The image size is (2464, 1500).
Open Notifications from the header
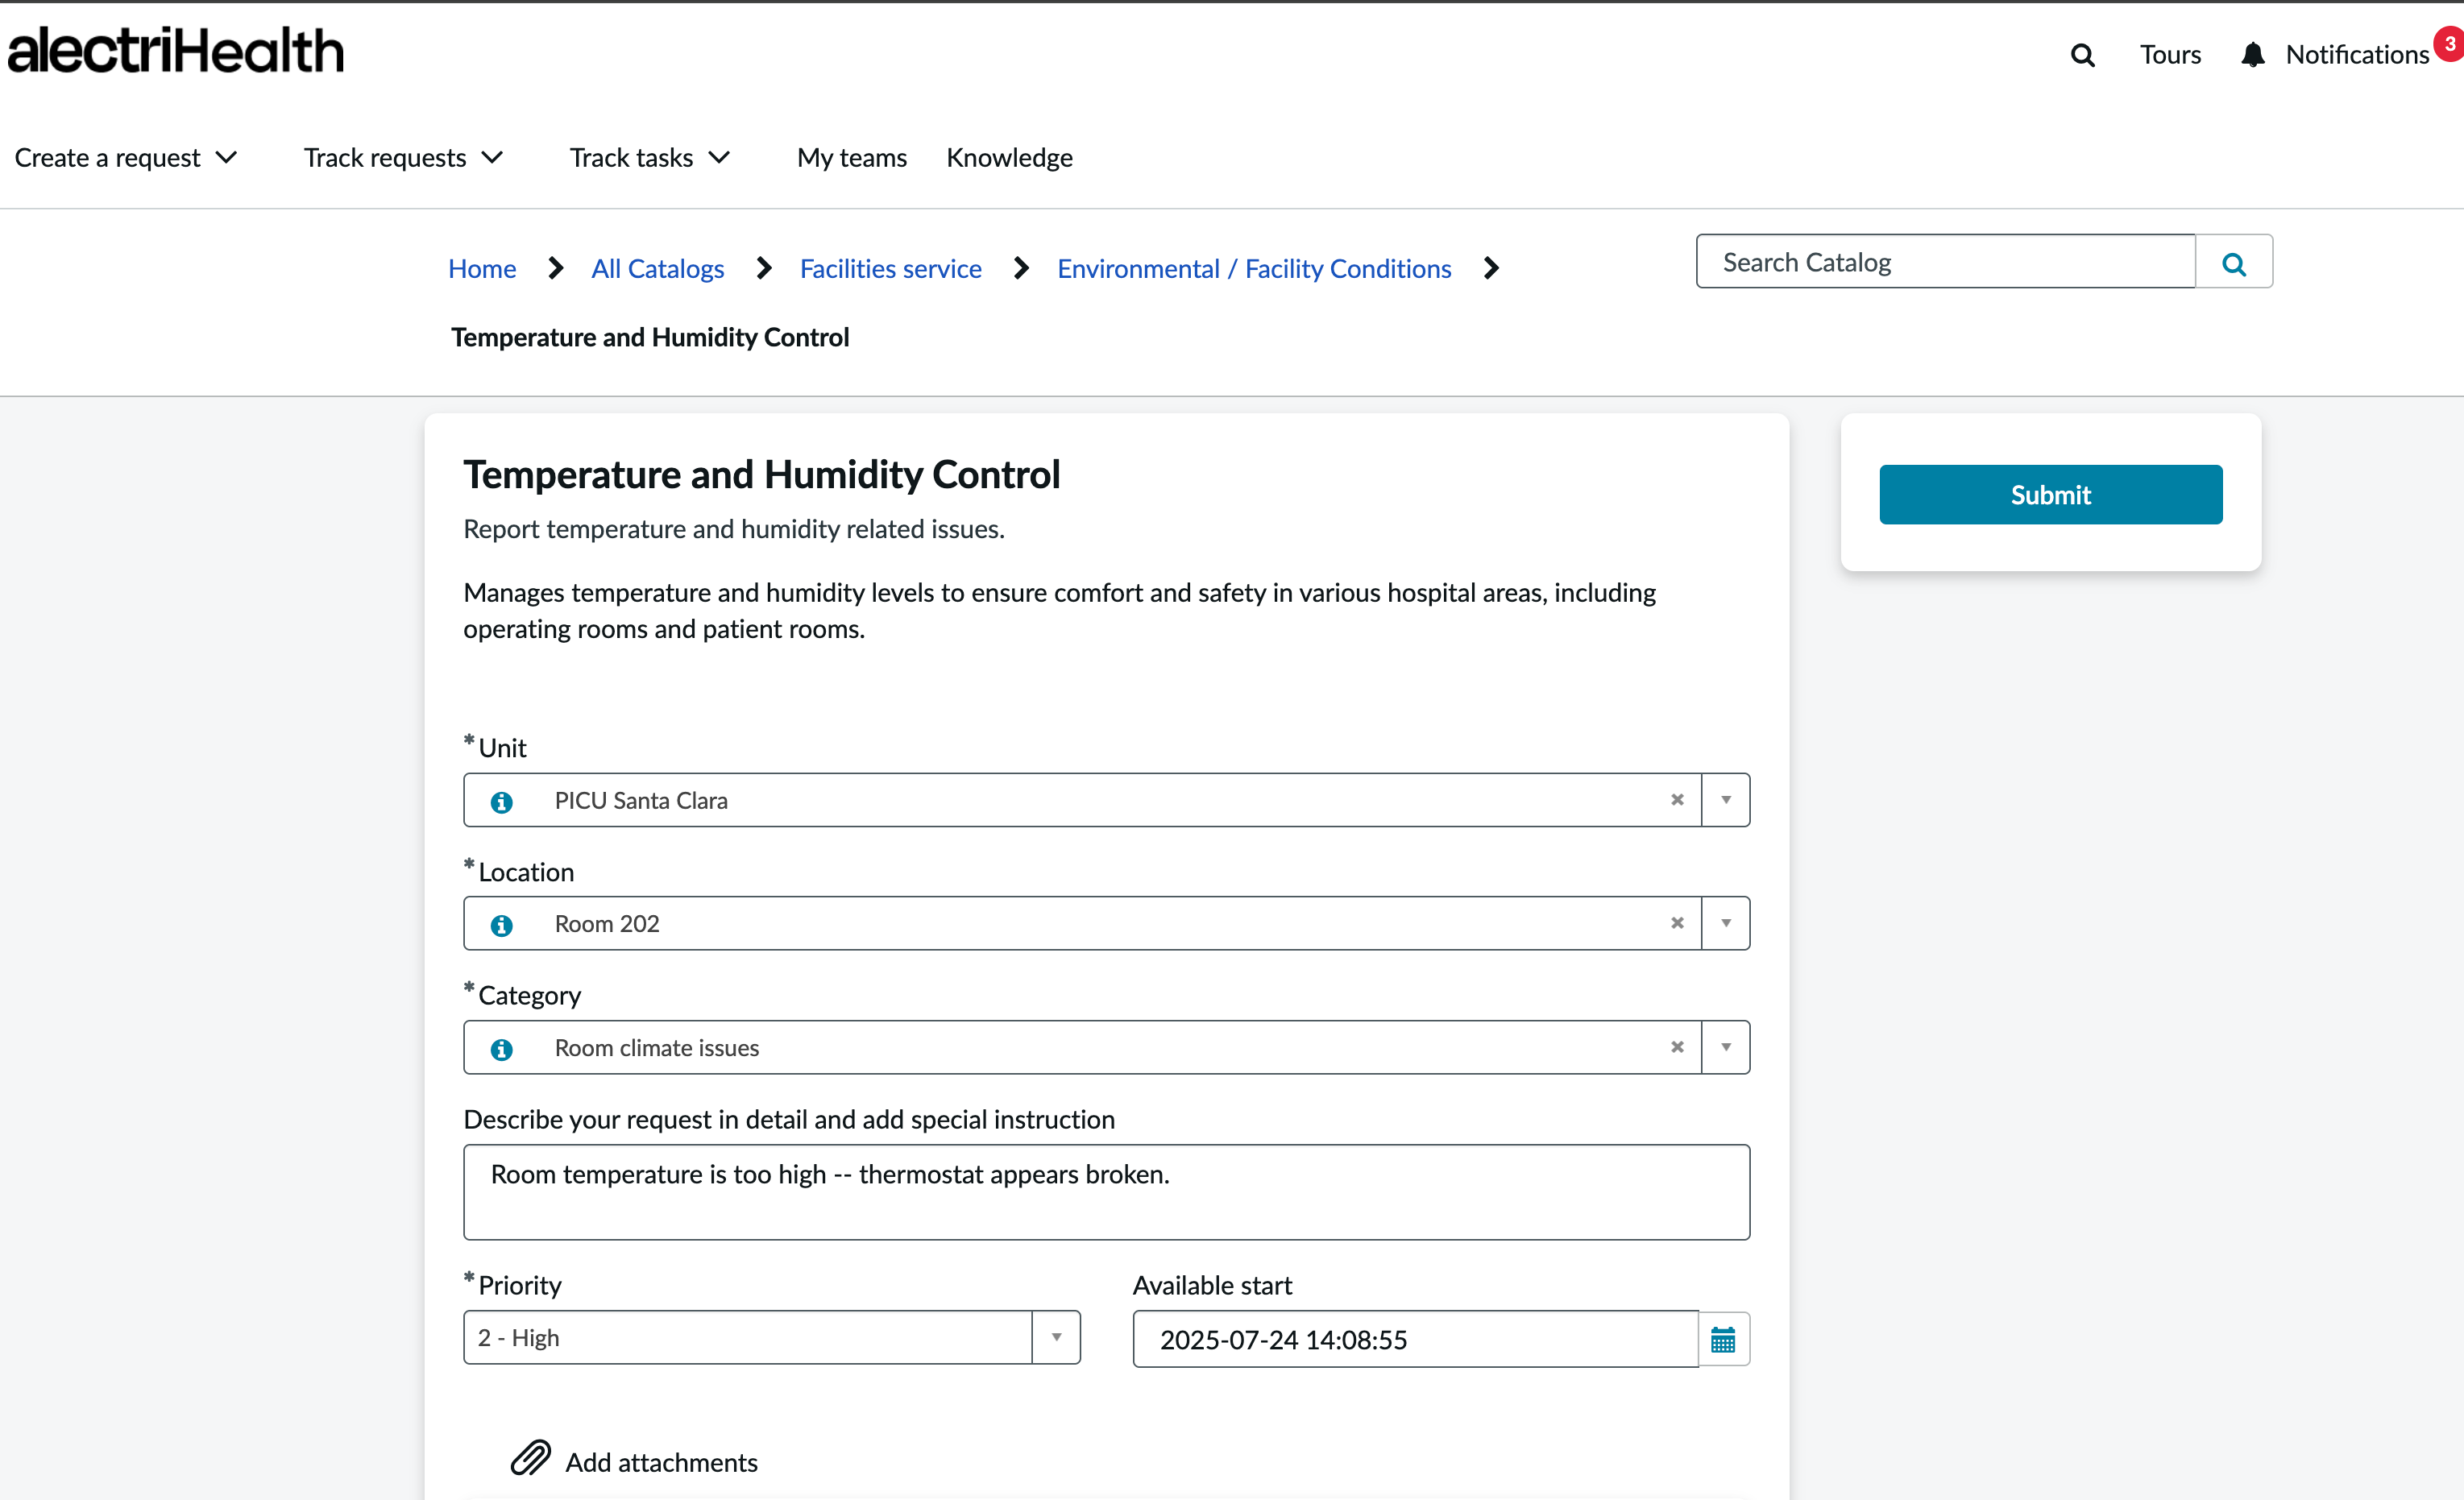(2357, 55)
